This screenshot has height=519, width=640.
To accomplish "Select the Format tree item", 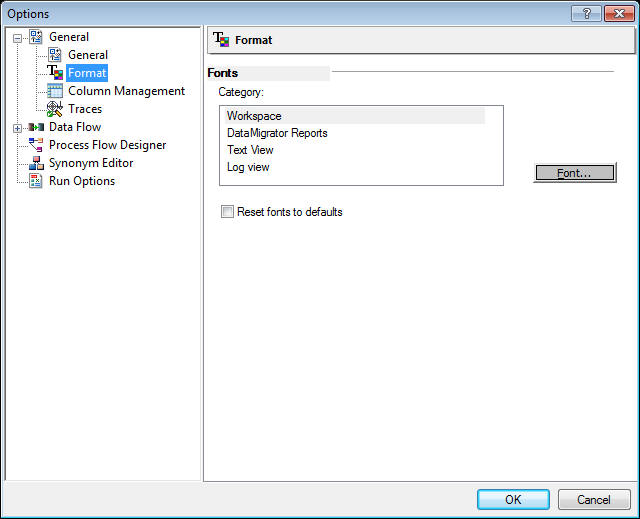I will point(87,73).
